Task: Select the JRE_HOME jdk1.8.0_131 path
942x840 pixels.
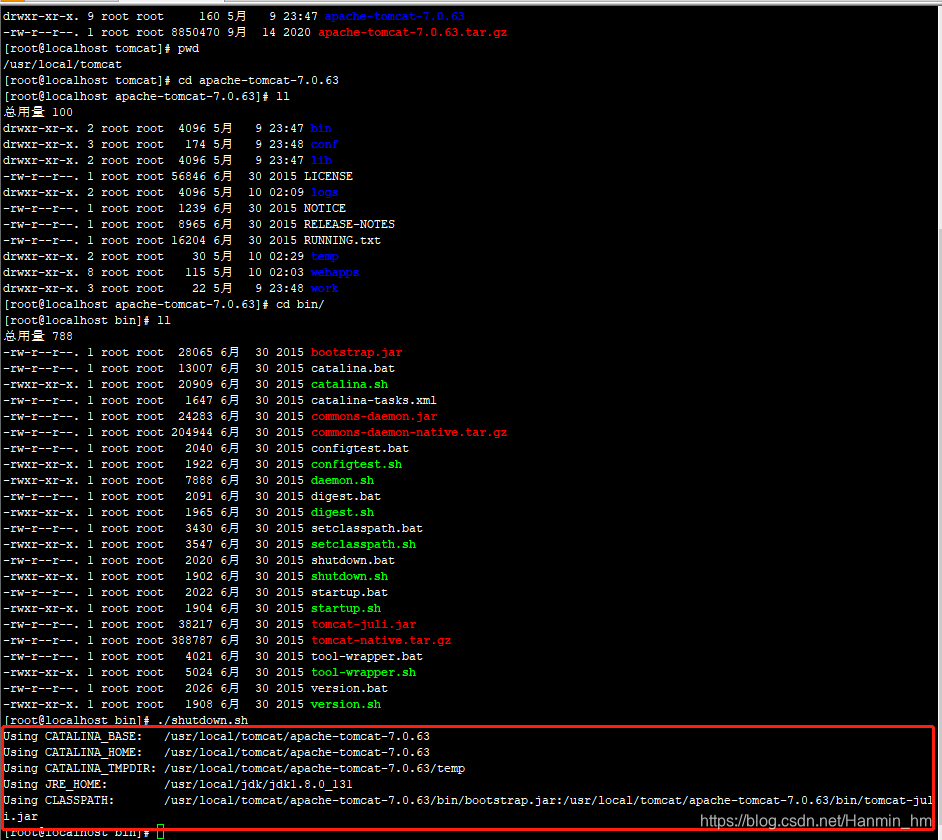Action: [x=258, y=785]
